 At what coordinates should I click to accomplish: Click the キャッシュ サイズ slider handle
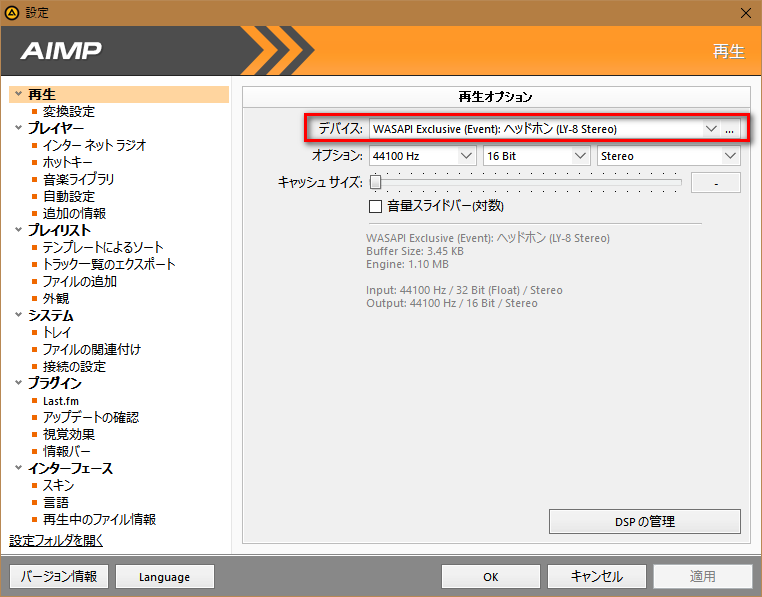pos(375,182)
